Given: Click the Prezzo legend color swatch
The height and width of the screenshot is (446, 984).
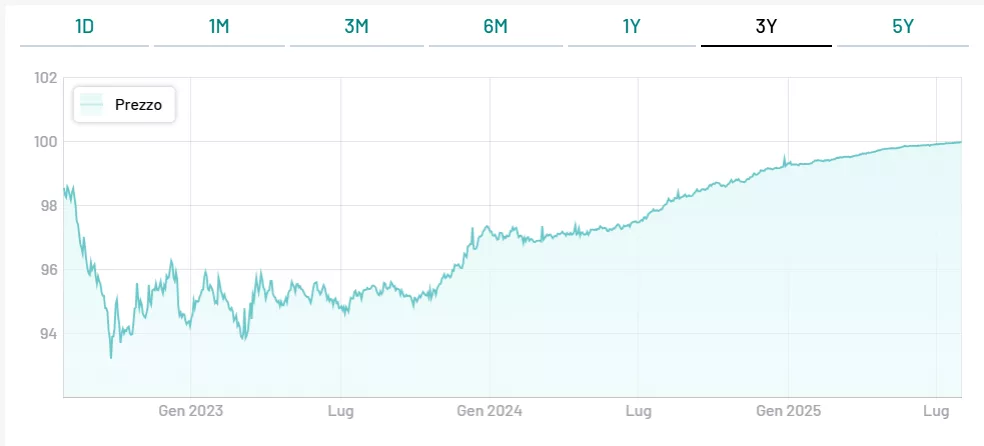Looking at the screenshot, I should (92, 104).
